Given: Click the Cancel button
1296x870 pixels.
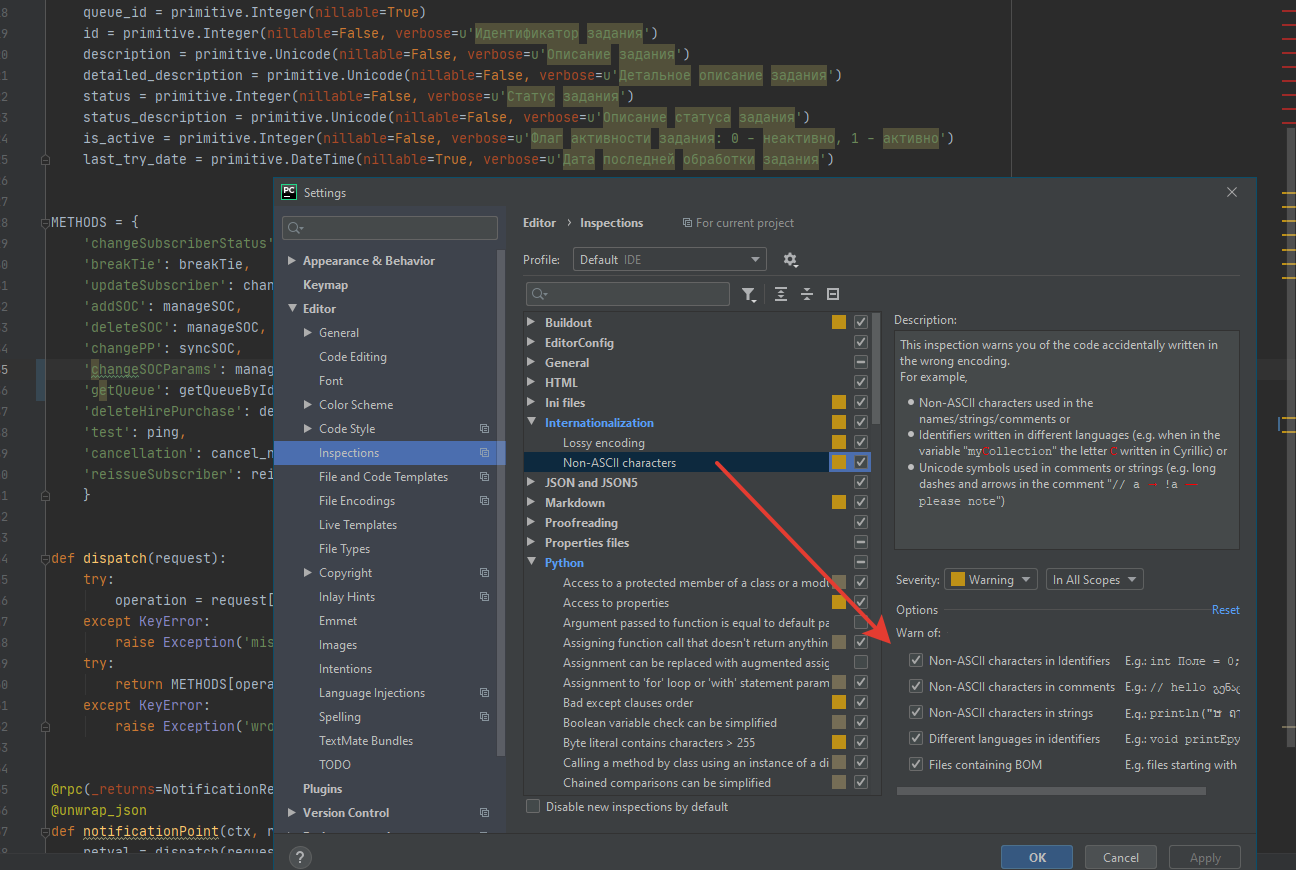Looking at the screenshot, I should 1120,857.
